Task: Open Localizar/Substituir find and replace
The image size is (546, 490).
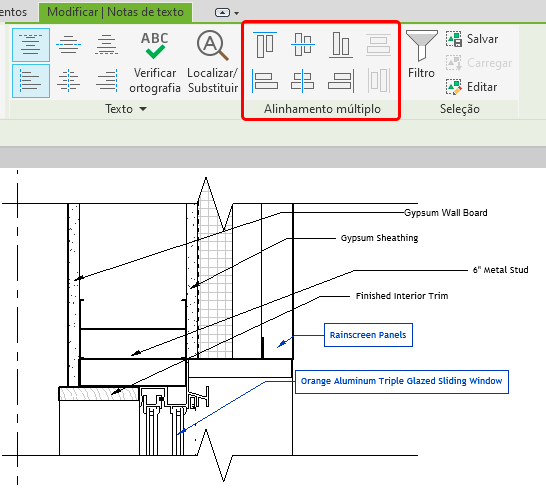Action: 212,63
